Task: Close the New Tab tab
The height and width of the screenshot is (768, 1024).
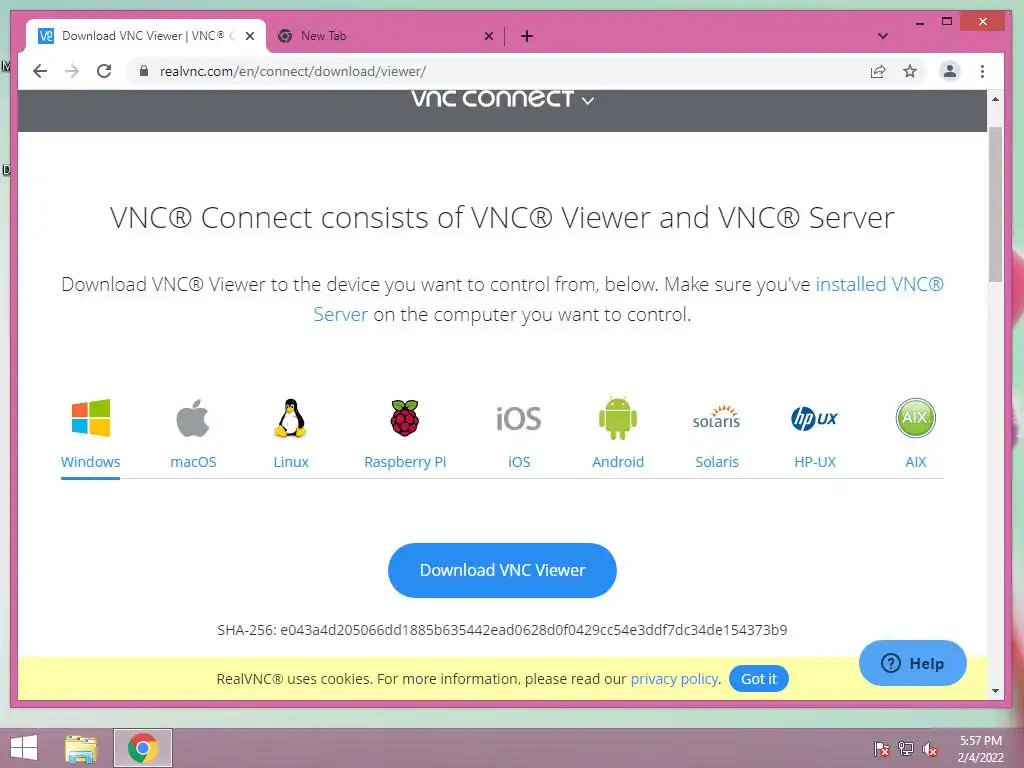Action: tap(488, 36)
